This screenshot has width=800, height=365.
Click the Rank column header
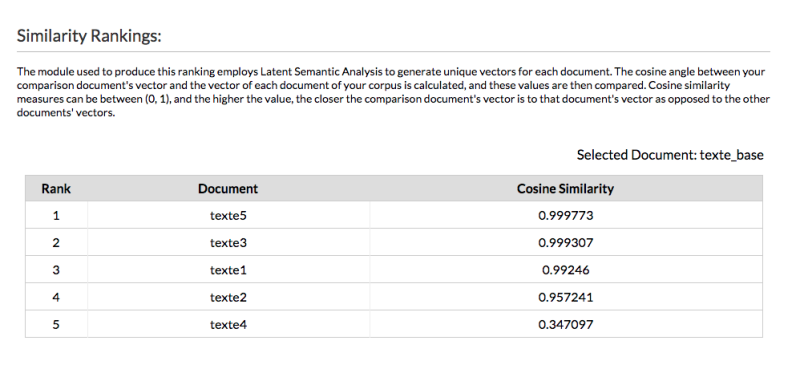[x=56, y=189]
